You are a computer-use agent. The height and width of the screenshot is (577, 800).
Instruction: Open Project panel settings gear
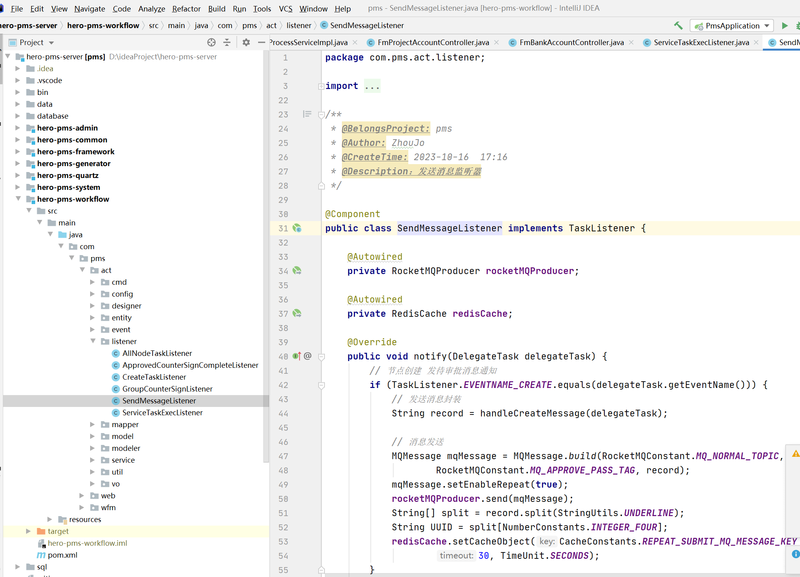(246, 42)
